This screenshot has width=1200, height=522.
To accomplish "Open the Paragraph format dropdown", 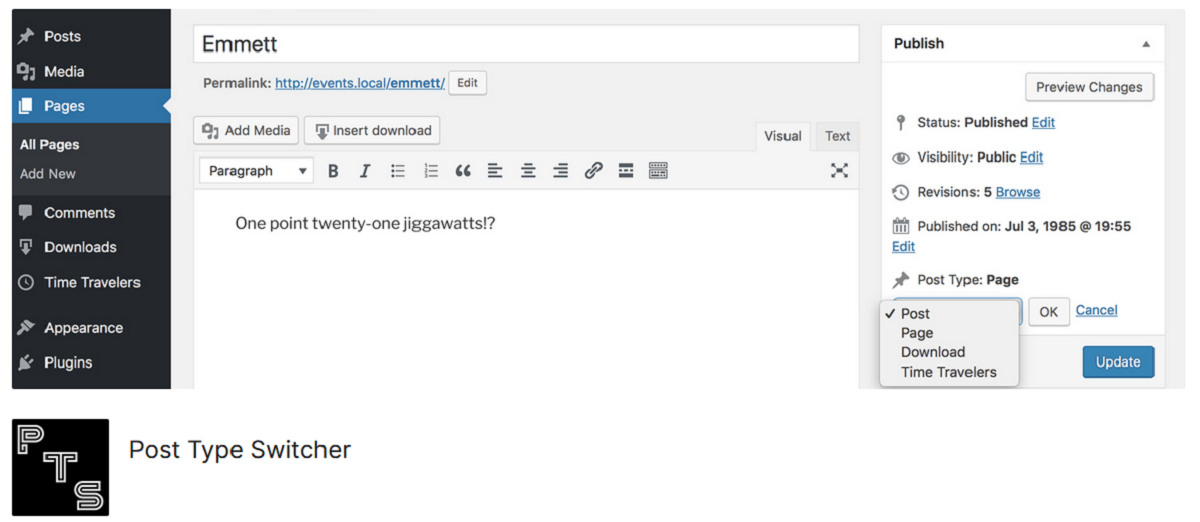I will click(x=256, y=171).
